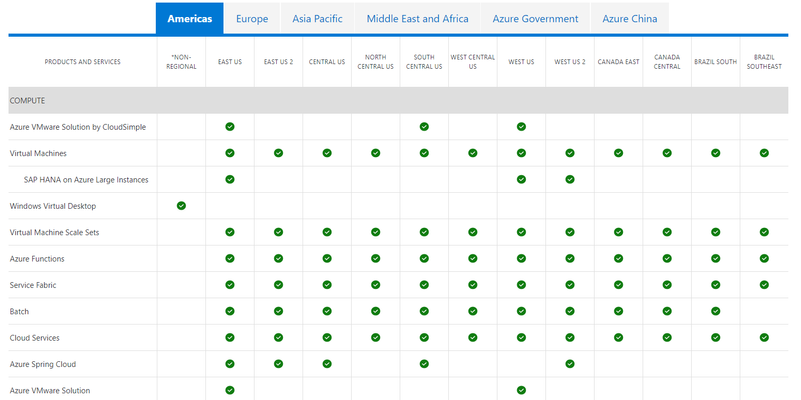The height and width of the screenshot is (400, 801).
Task: Click the Canada East column header
Action: [x=619, y=62]
